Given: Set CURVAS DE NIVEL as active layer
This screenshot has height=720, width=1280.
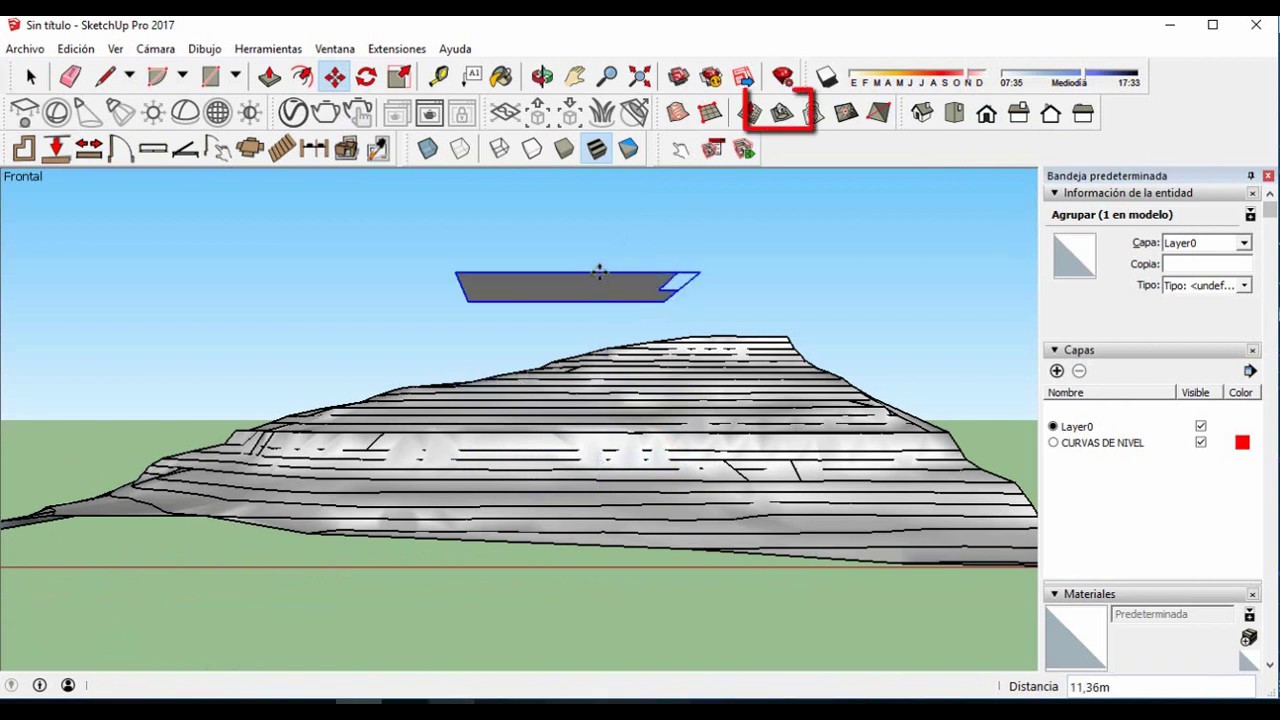Looking at the screenshot, I should click(x=1053, y=442).
